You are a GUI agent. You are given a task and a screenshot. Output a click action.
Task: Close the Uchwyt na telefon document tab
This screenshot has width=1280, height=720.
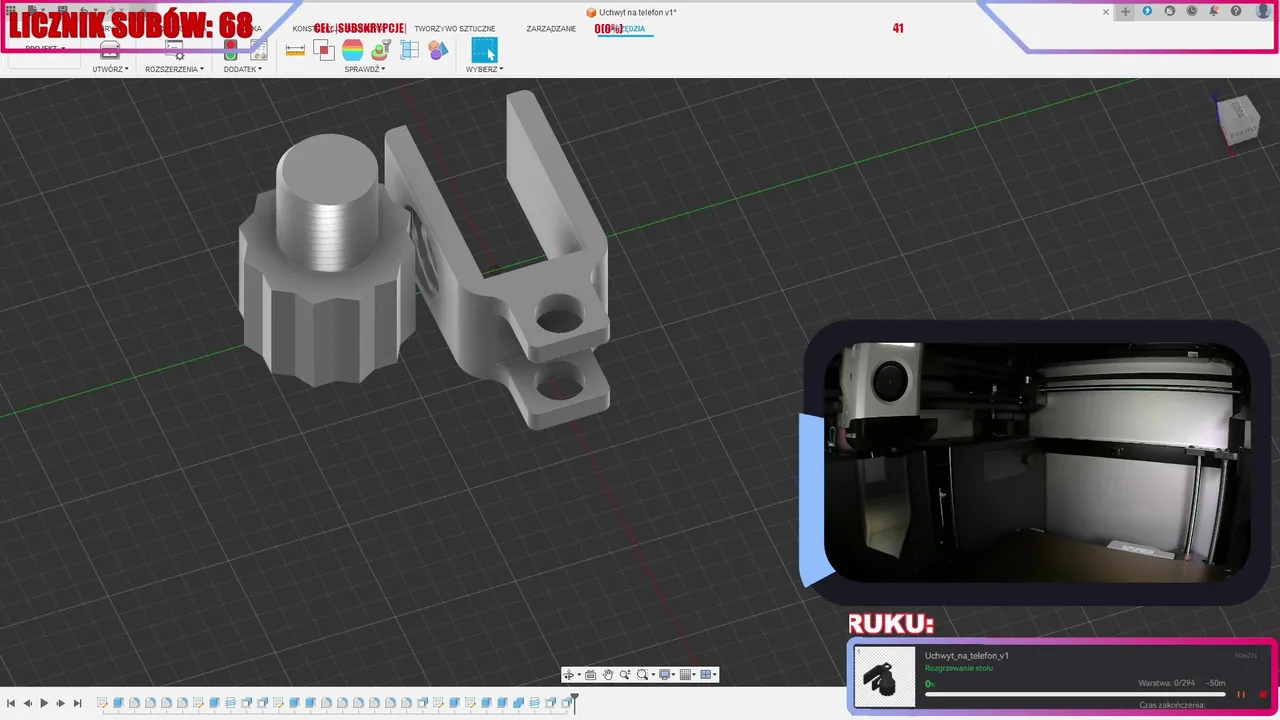coord(1106,12)
